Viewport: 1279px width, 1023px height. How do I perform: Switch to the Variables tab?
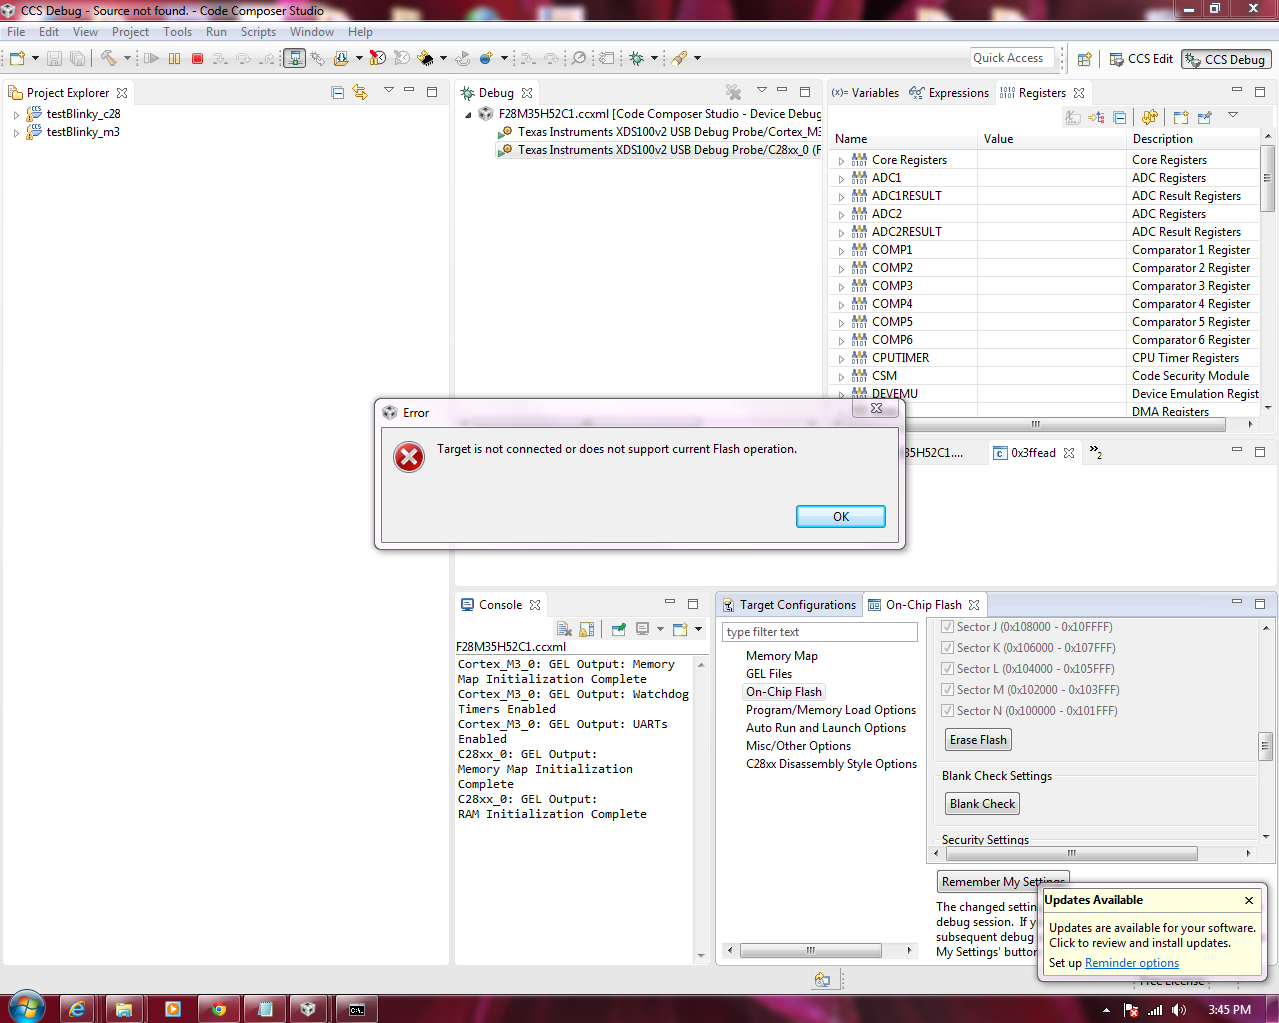(x=866, y=92)
